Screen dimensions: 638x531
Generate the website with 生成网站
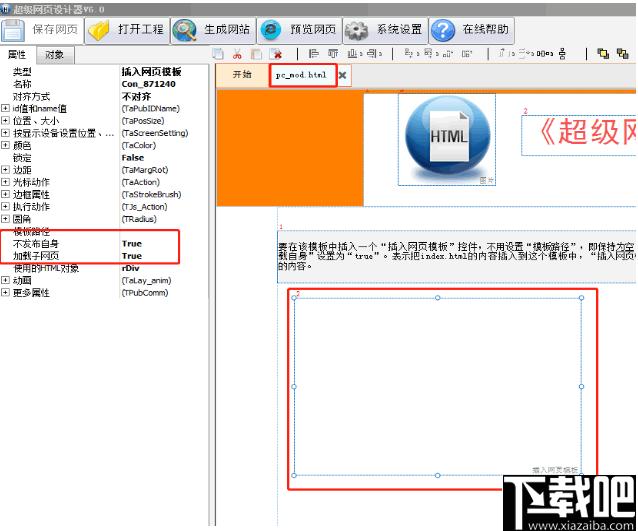[212, 30]
